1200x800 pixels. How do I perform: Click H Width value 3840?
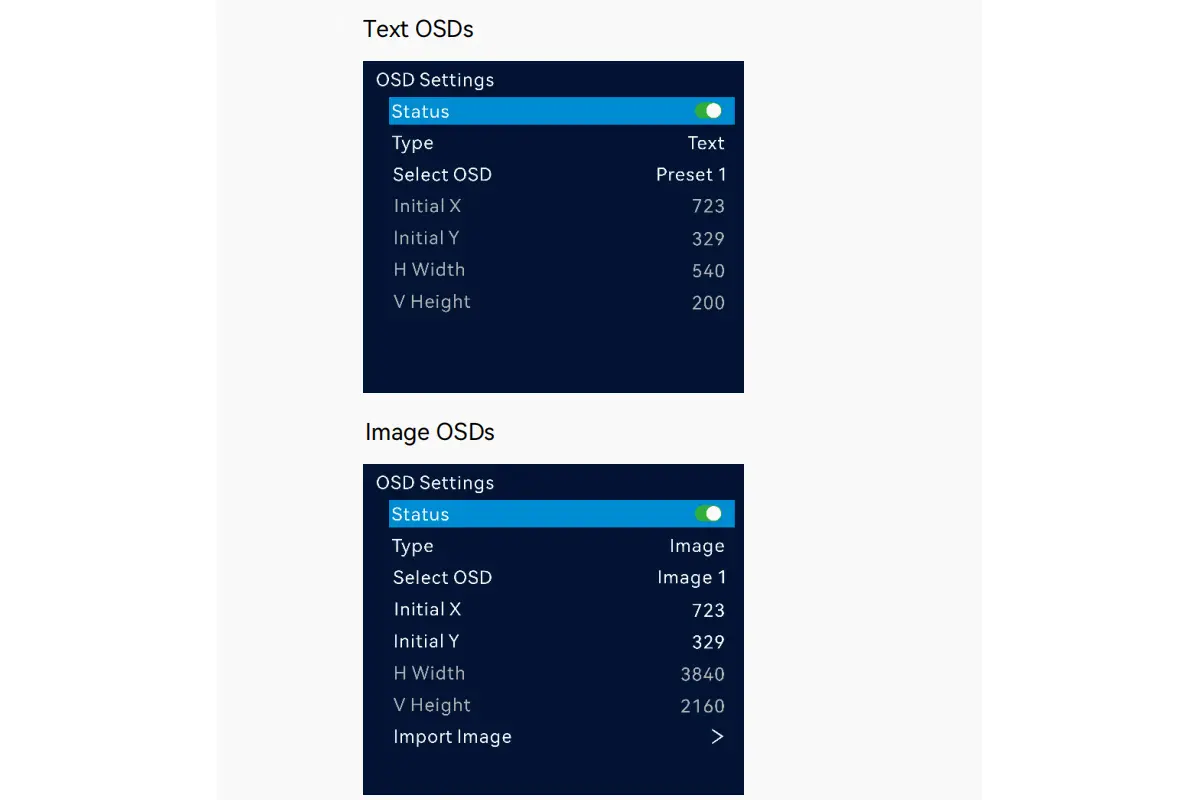click(702, 674)
